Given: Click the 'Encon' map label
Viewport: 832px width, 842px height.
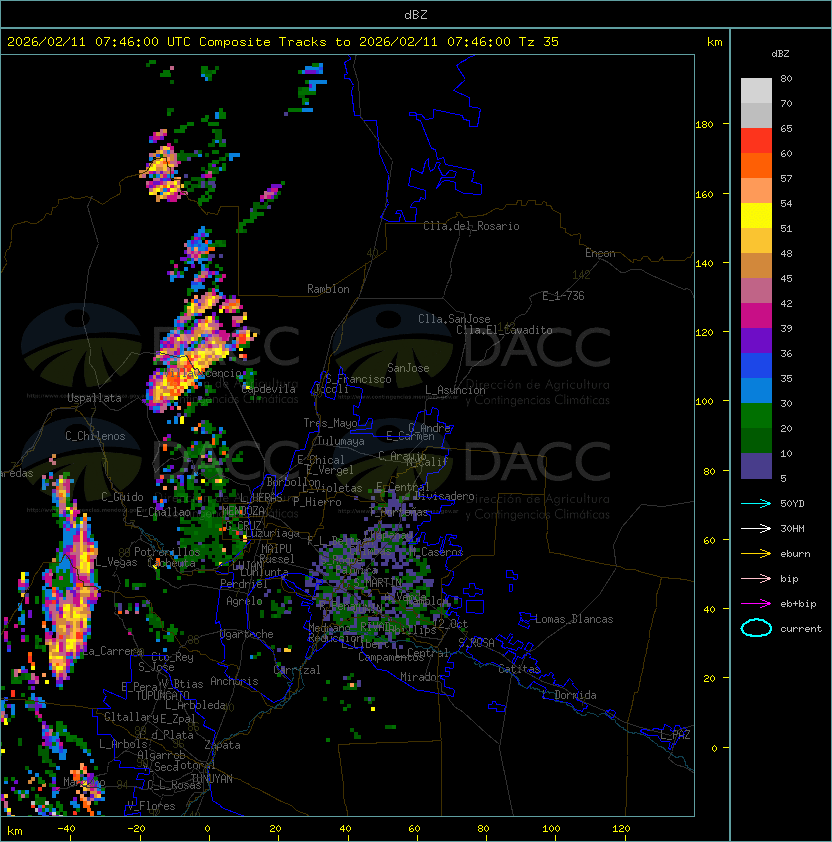Looking at the screenshot, I should (600, 253).
